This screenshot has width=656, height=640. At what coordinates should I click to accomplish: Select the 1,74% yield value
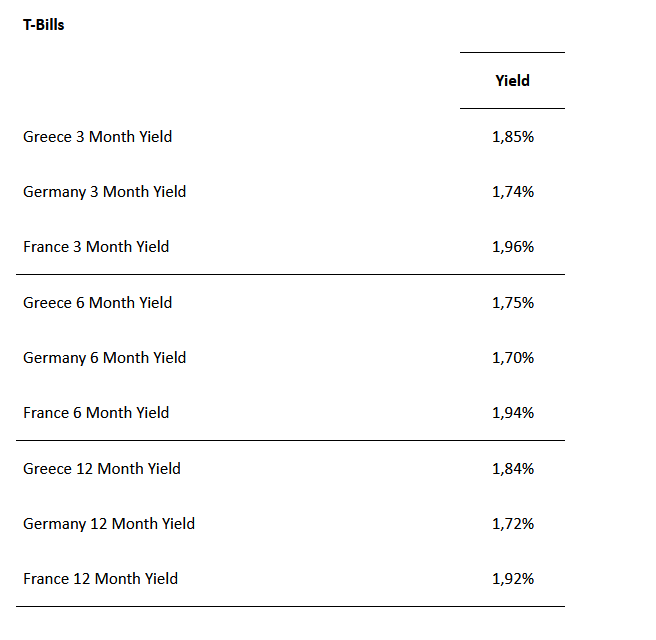[512, 192]
